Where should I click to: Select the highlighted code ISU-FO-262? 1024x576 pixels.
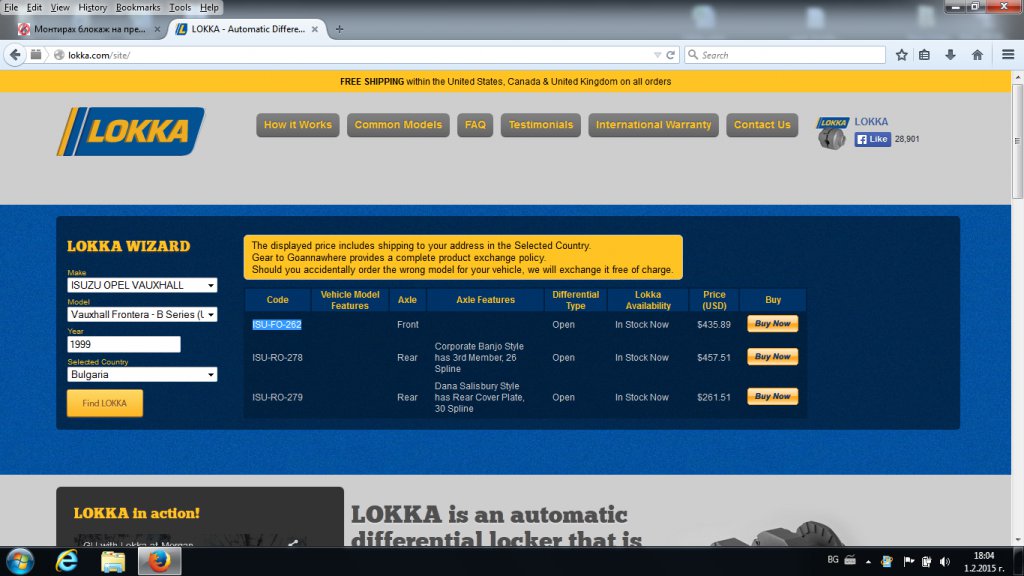(277, 325)
